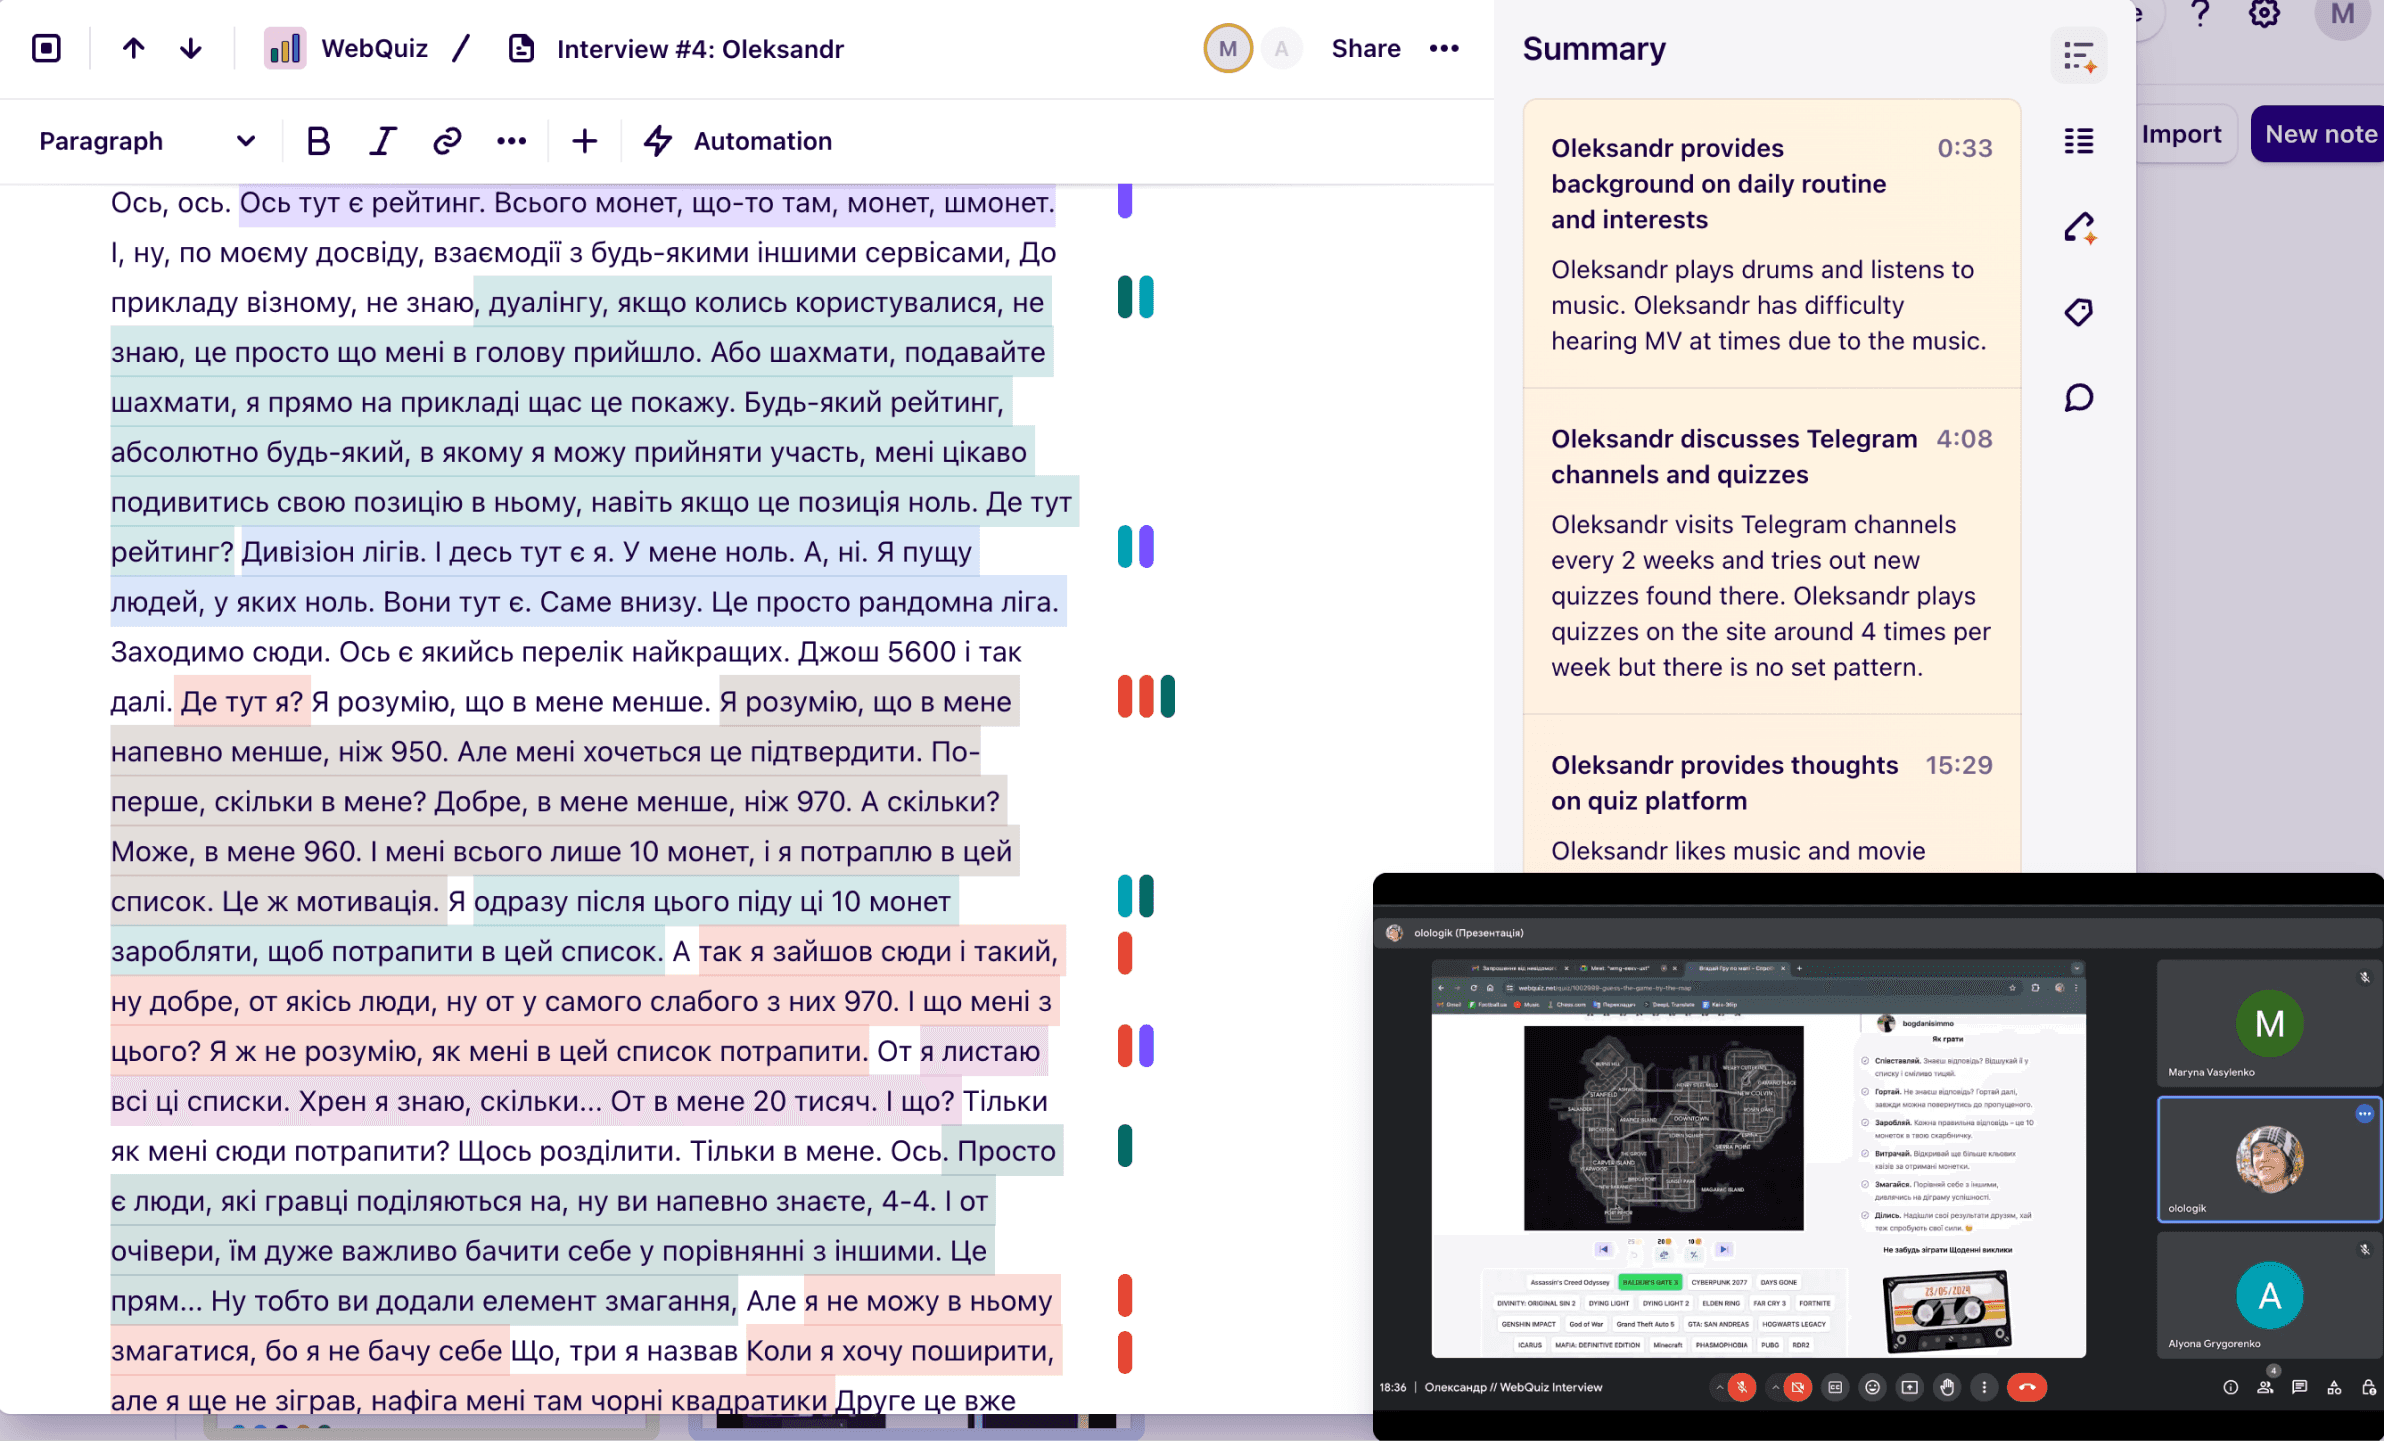
Task: Toggle microphone mute in video call
Action: 1742,1387
